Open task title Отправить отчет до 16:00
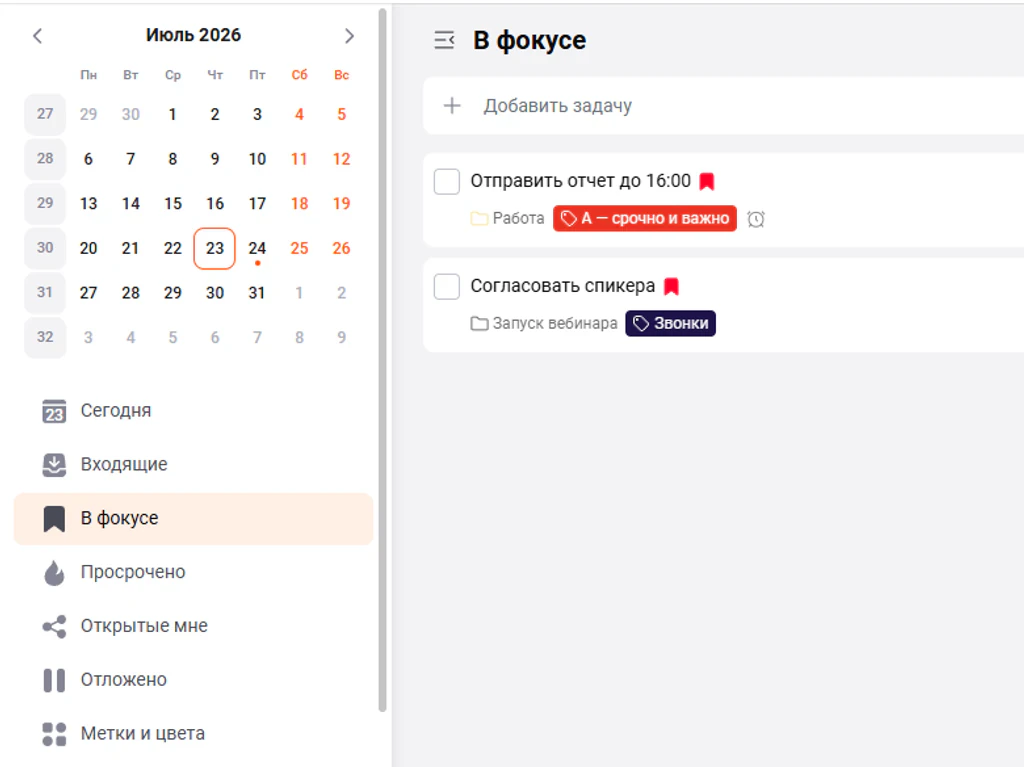 581,181
